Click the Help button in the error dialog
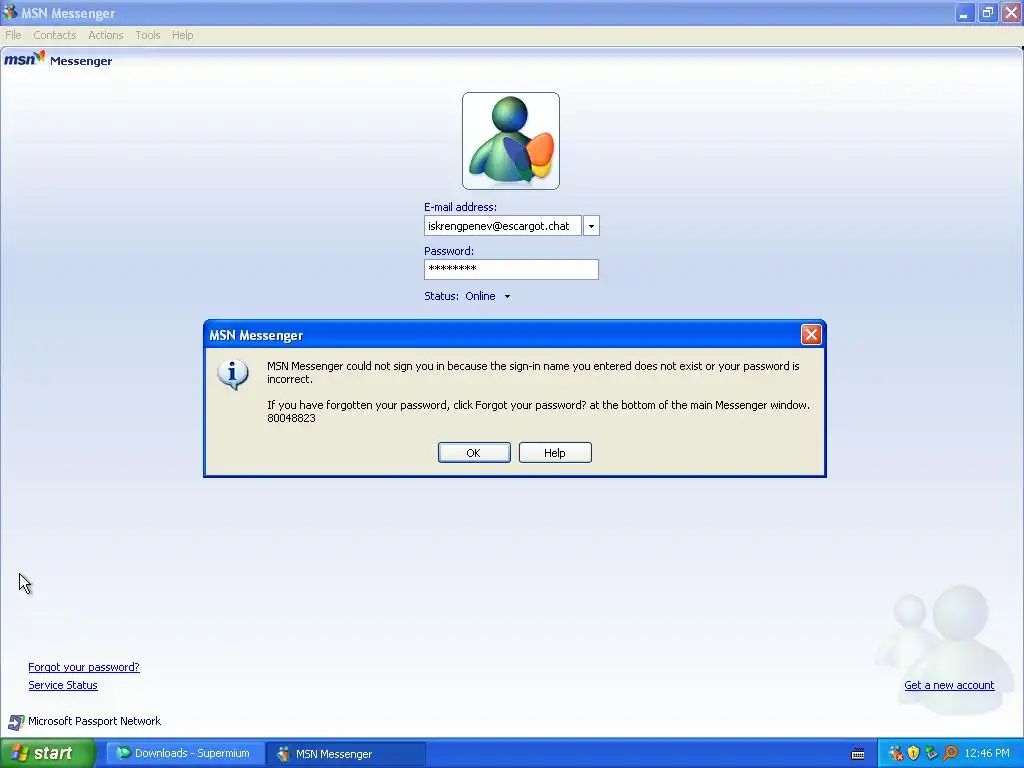 tap(555, 453)
